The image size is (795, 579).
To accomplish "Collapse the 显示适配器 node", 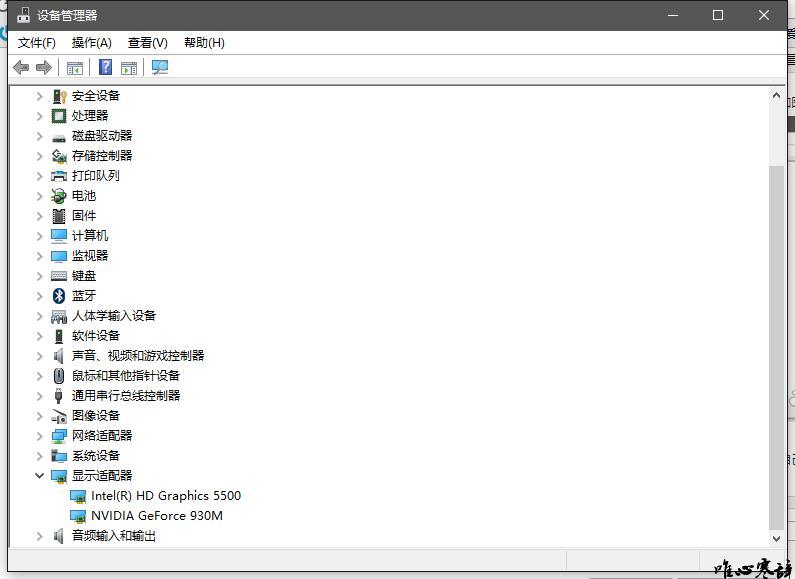I will pos(39,476).
